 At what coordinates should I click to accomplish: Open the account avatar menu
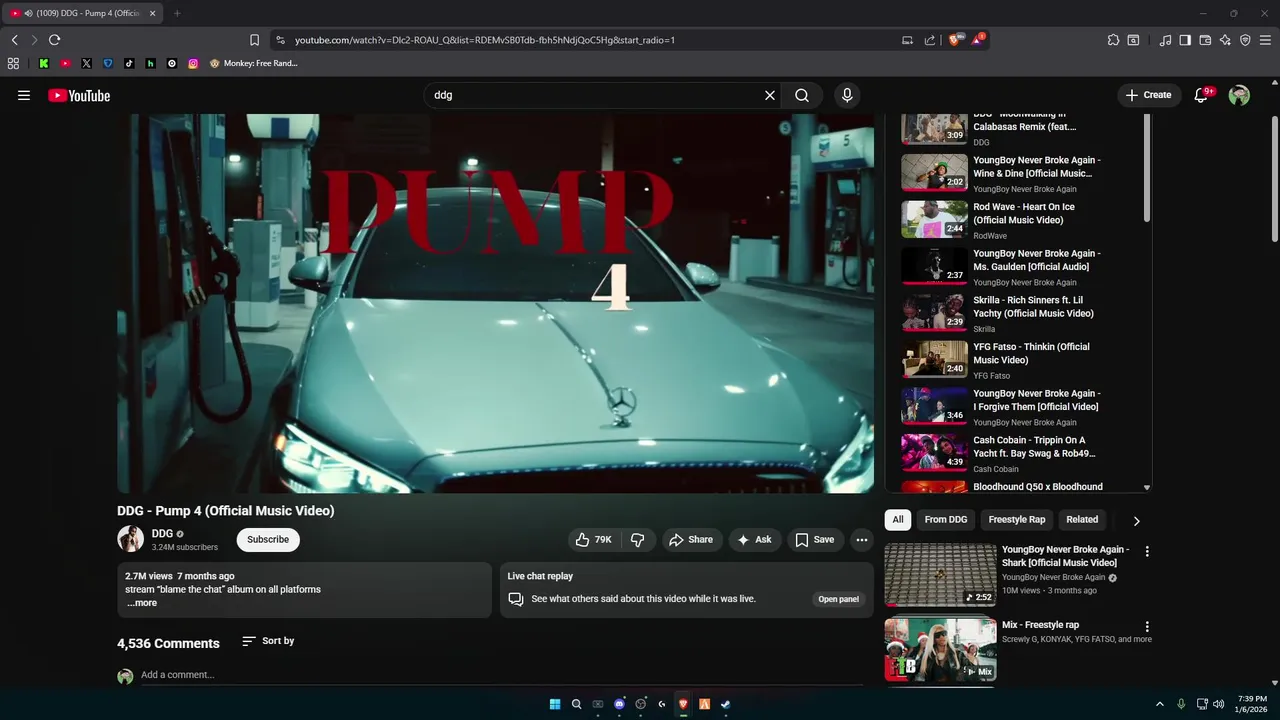pyautogui.click(x=1239, y=95)
